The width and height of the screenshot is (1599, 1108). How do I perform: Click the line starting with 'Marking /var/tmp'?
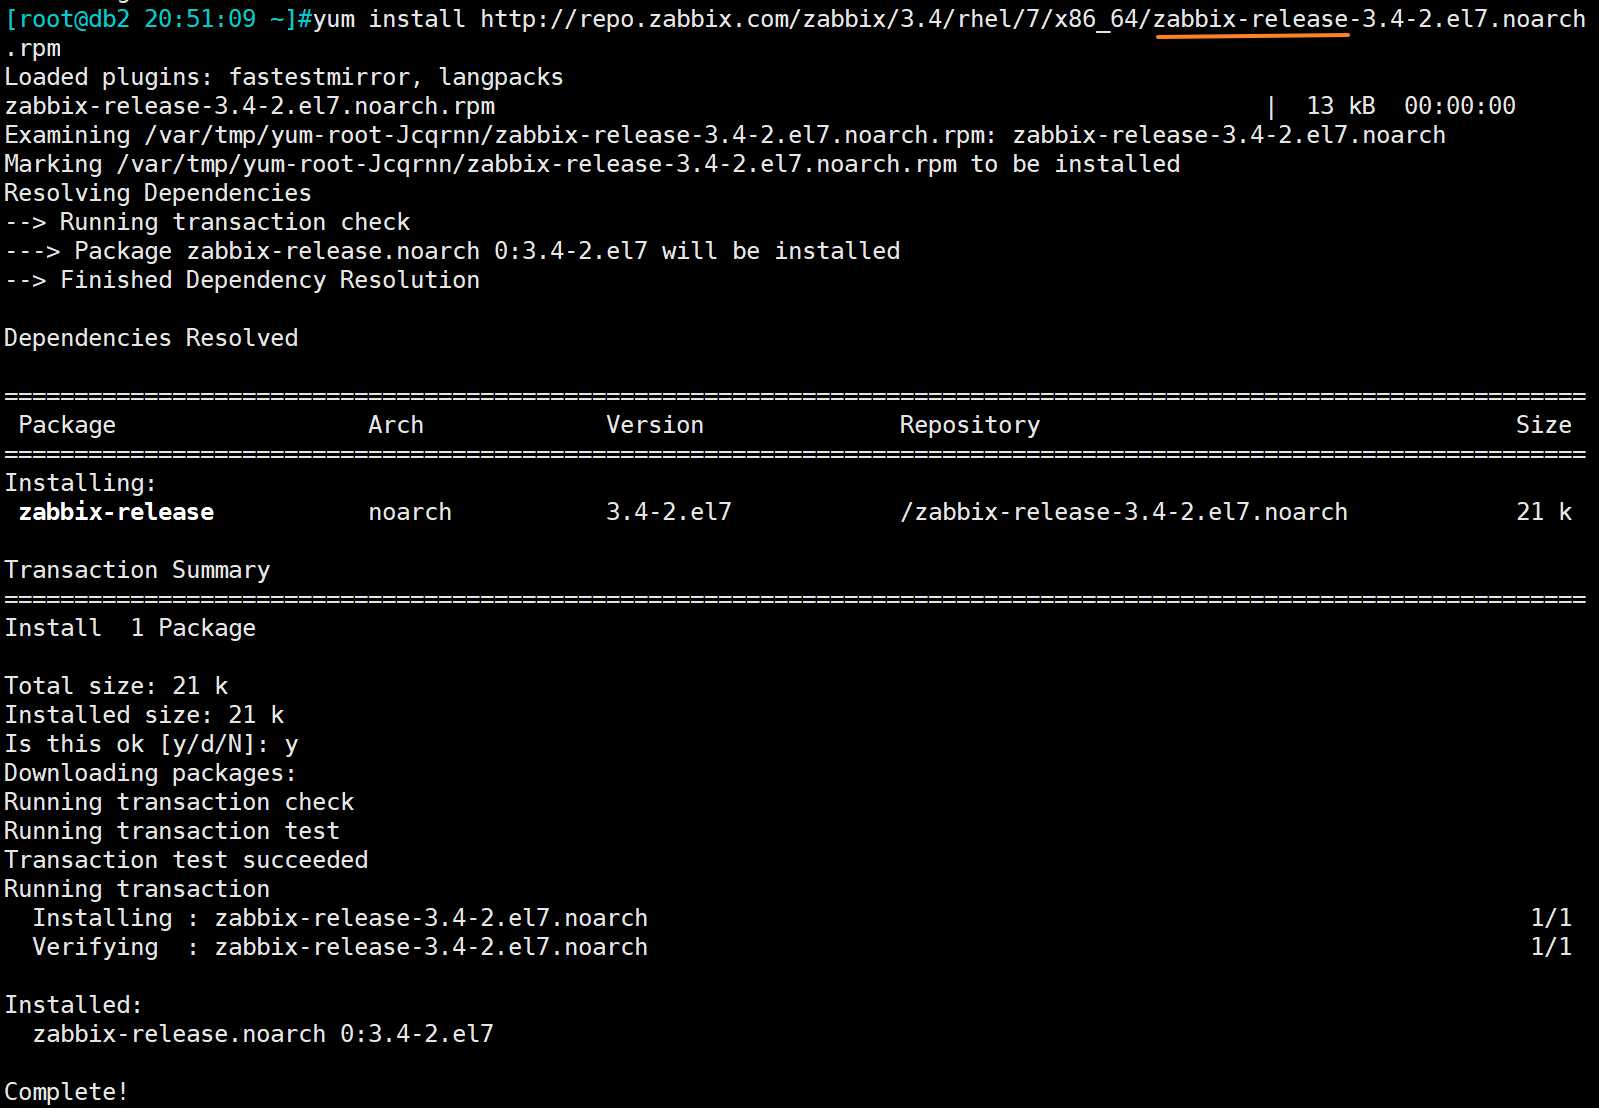tap(592, 164)
